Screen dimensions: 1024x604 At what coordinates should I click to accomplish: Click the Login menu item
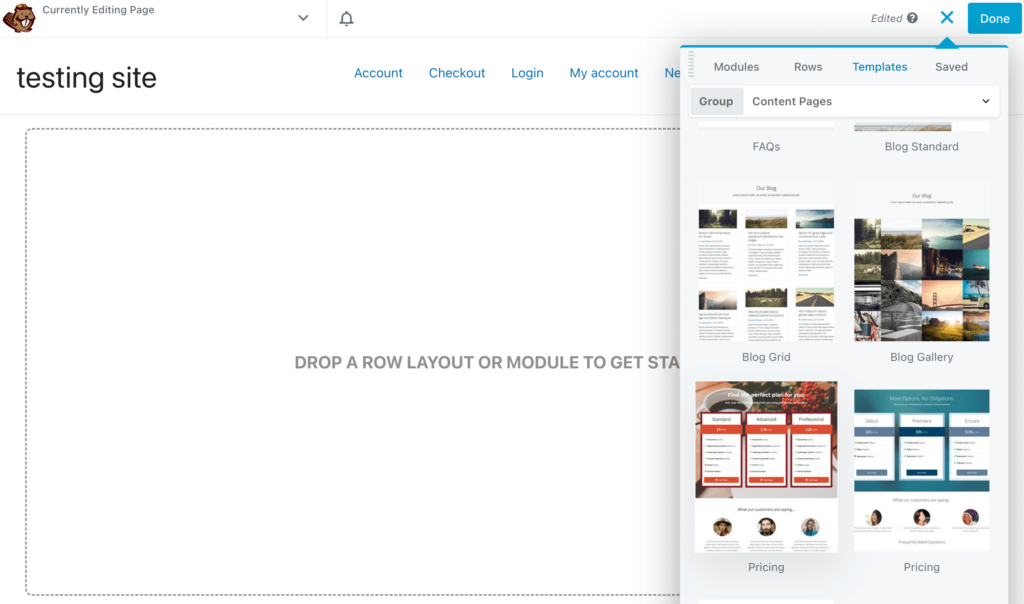tap(527, 72)
